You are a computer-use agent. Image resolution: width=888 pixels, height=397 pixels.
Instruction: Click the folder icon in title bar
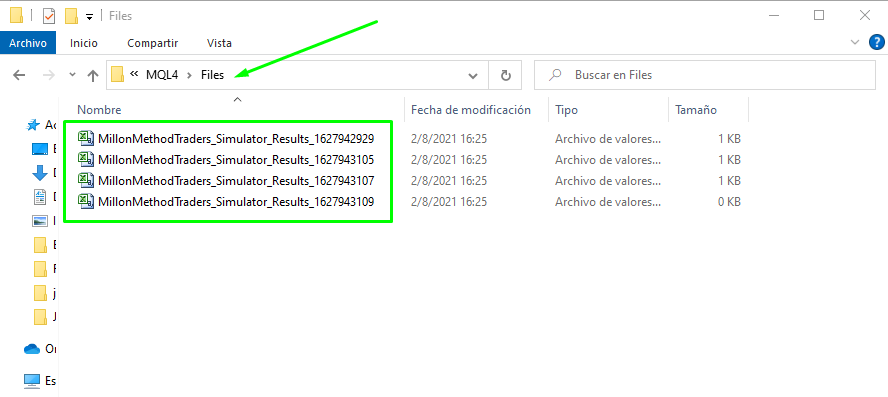point(16,16)
